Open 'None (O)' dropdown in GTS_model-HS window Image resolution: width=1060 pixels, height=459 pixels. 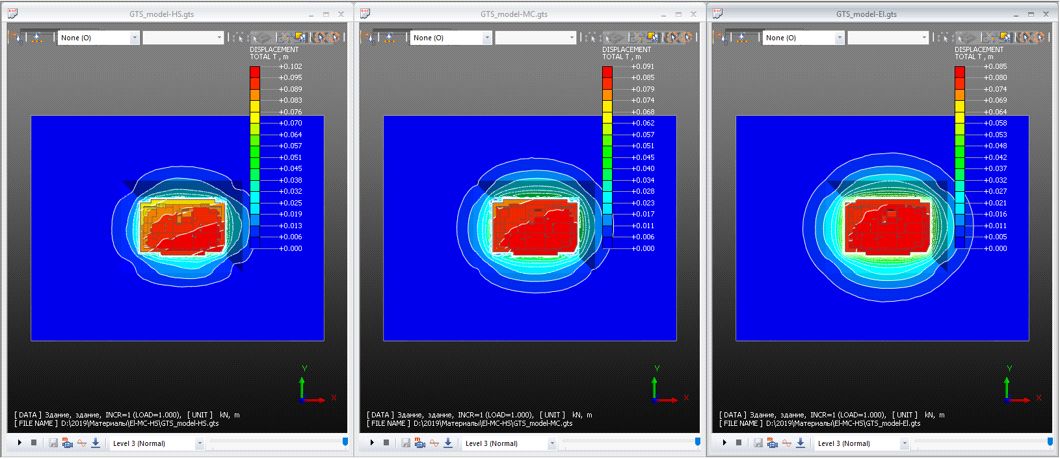click(134, 37)
